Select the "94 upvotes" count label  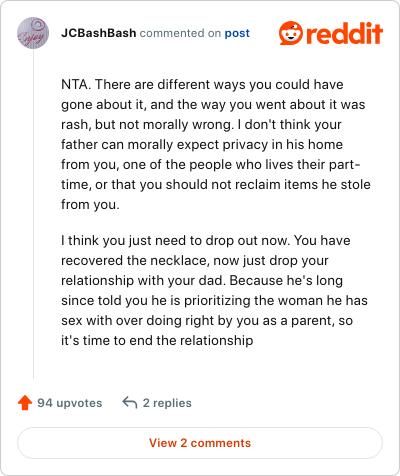(70, 403)
